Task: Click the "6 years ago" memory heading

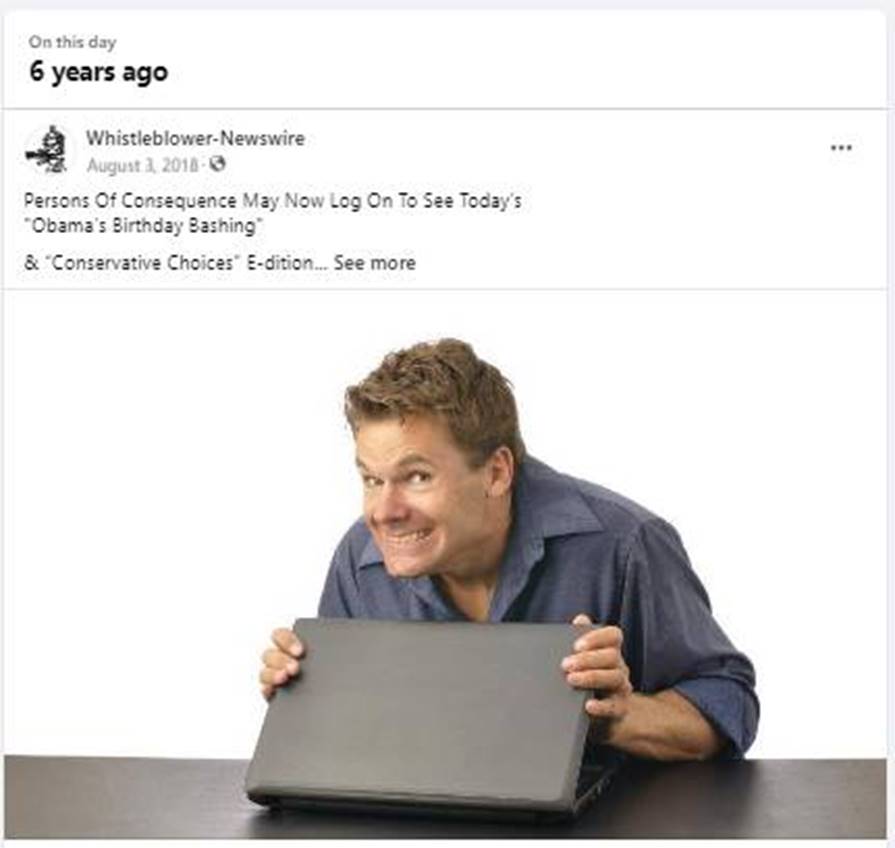Action: pyautogui.click(x=99, y=72)
